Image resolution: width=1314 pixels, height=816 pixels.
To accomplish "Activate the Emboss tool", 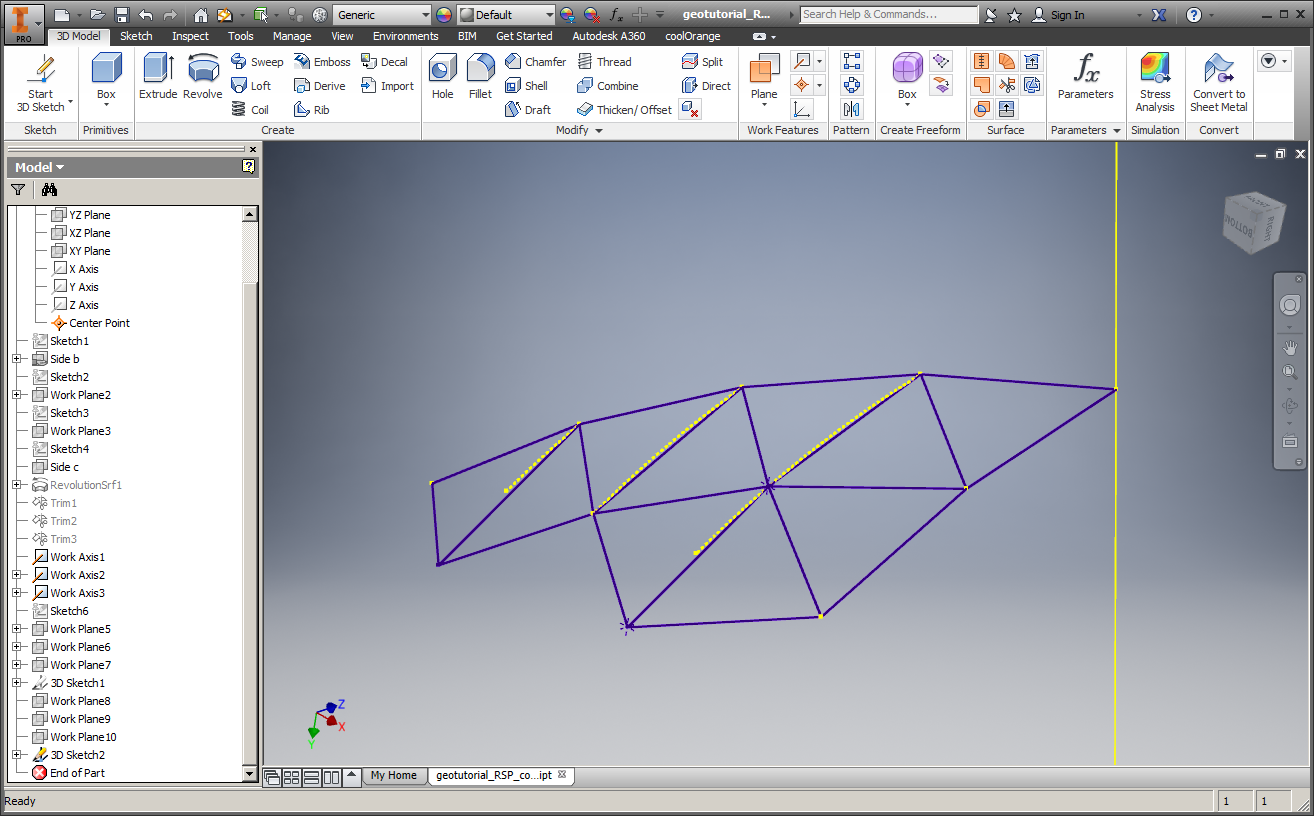I will pyautogui.click(x=322, y=62).
